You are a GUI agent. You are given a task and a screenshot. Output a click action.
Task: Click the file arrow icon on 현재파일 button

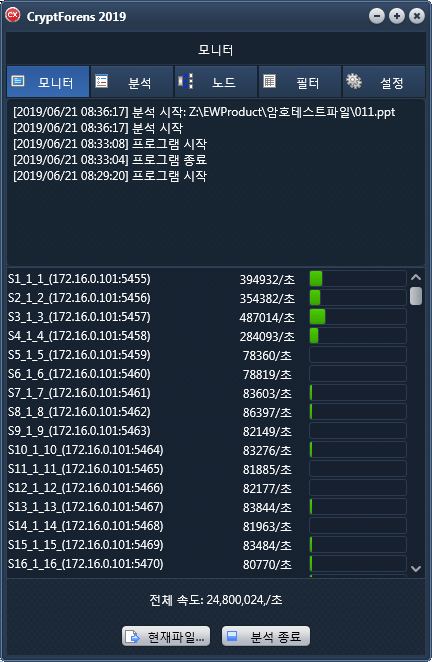click(133, 636)
